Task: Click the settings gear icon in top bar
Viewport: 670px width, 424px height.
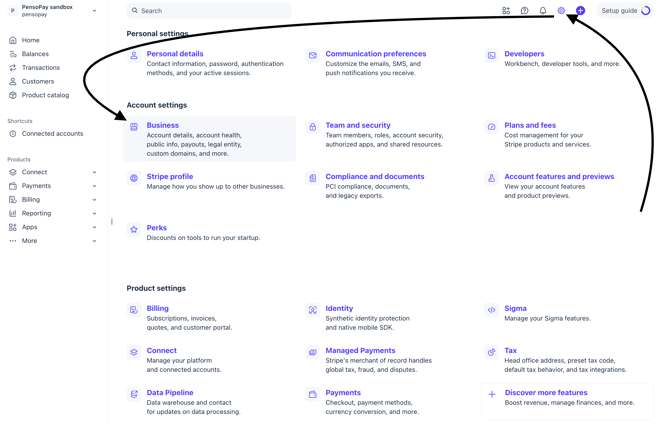Action: [x=561, y=11]
